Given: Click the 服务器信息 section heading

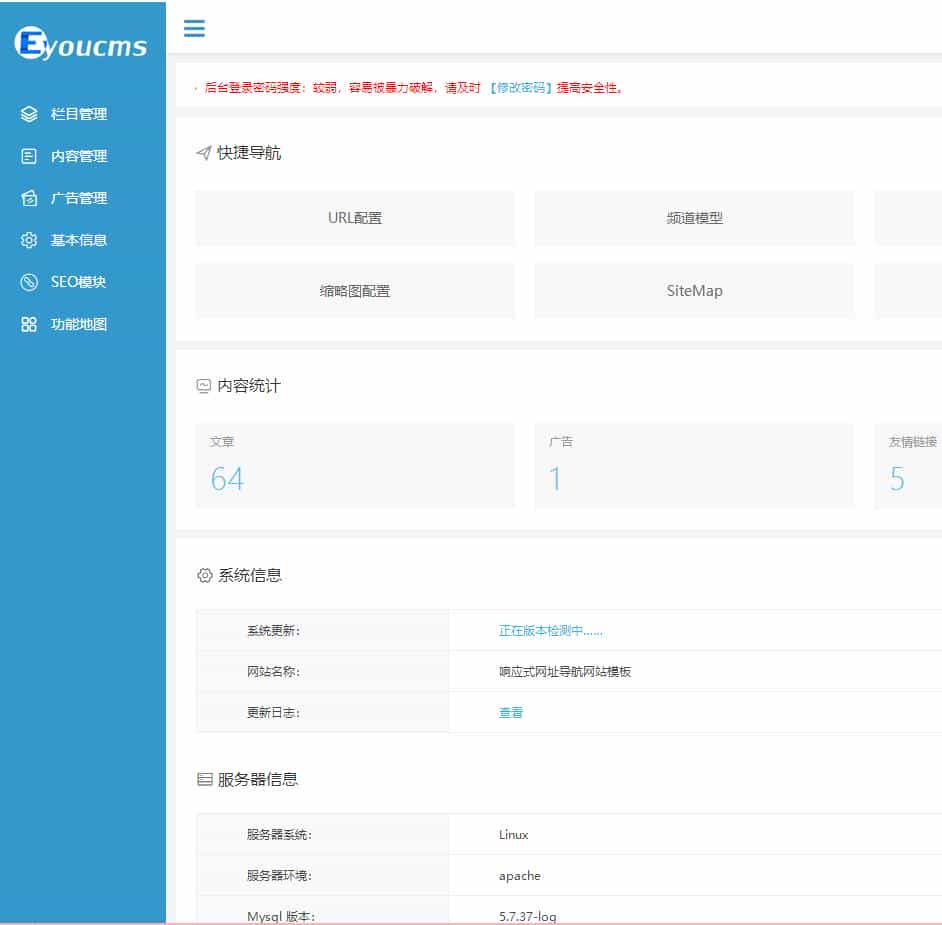Looking at the screenshot, I should point(258,780).
